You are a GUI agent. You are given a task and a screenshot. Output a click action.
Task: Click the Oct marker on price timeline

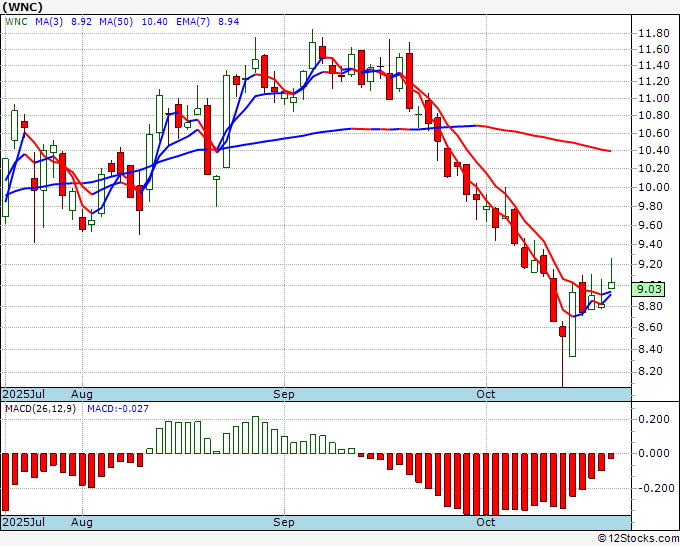pos(485,394)
